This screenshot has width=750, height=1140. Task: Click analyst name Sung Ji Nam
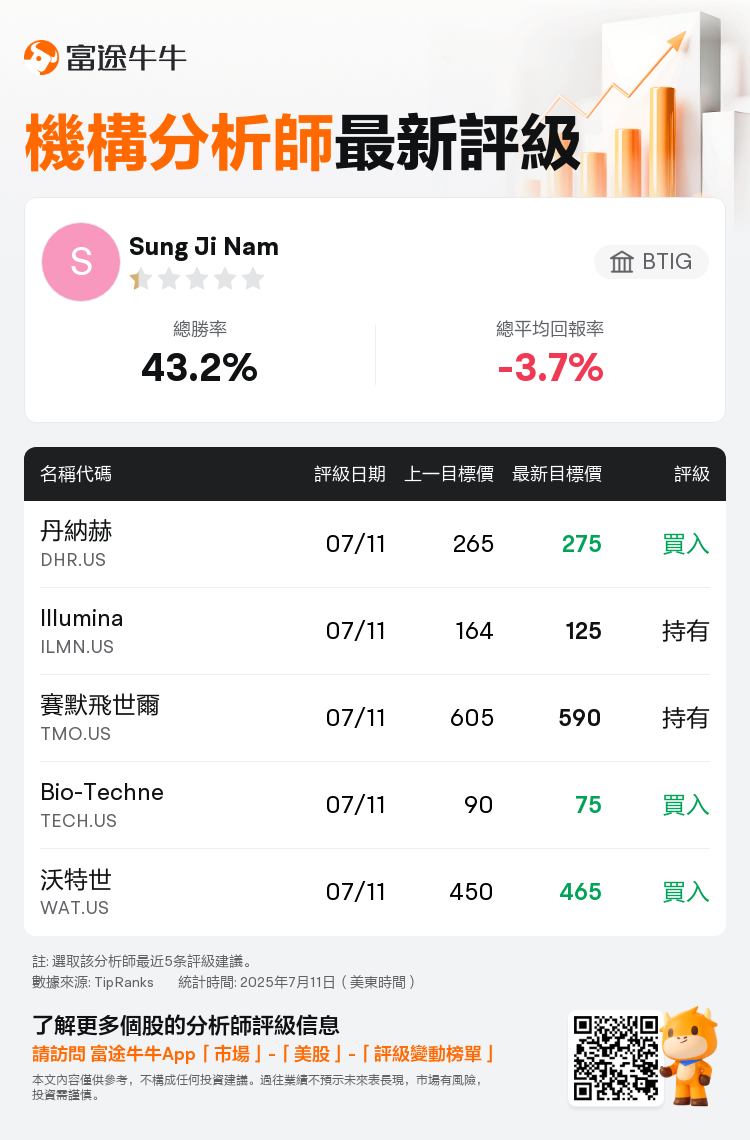coord(203,247)
